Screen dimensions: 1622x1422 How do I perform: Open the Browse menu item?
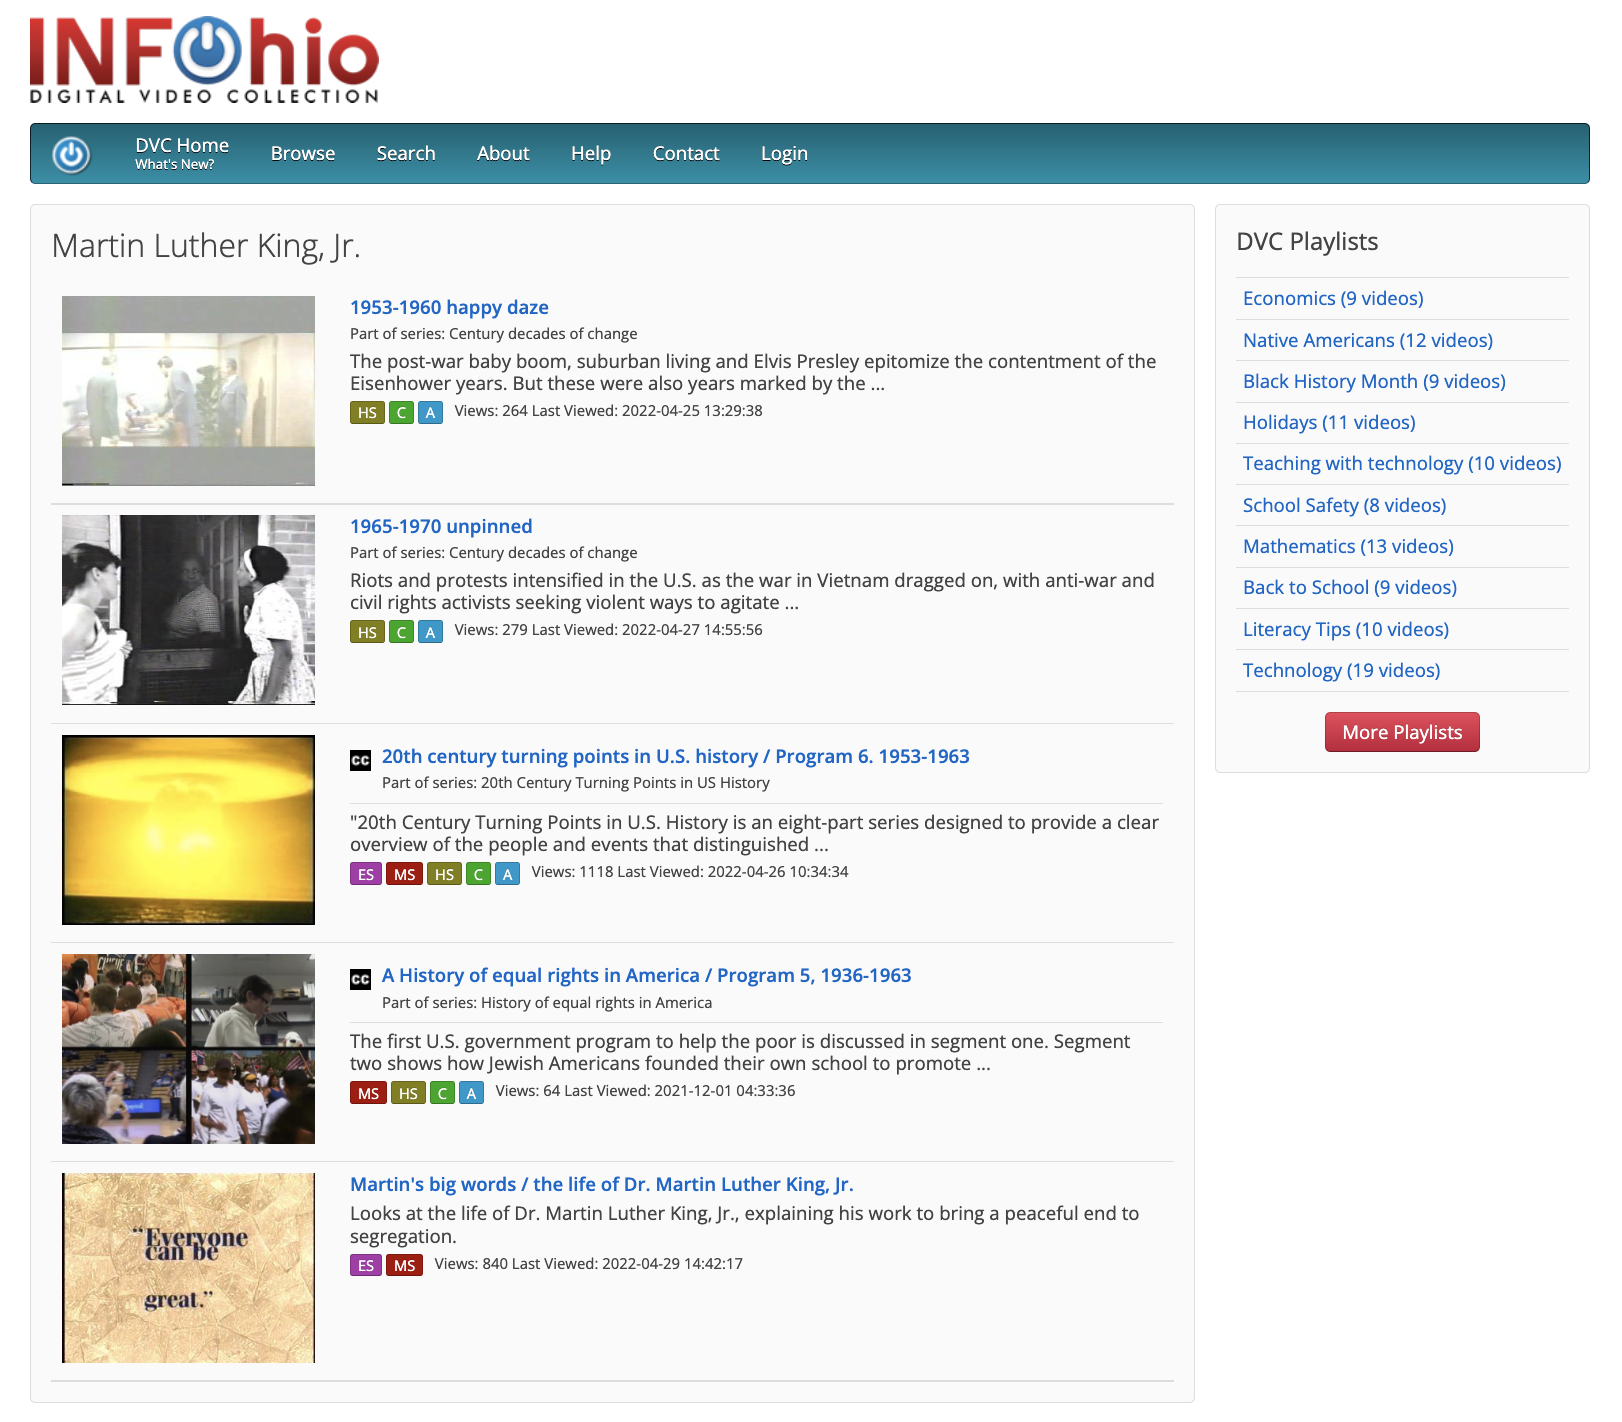click(x=303, y=153)
